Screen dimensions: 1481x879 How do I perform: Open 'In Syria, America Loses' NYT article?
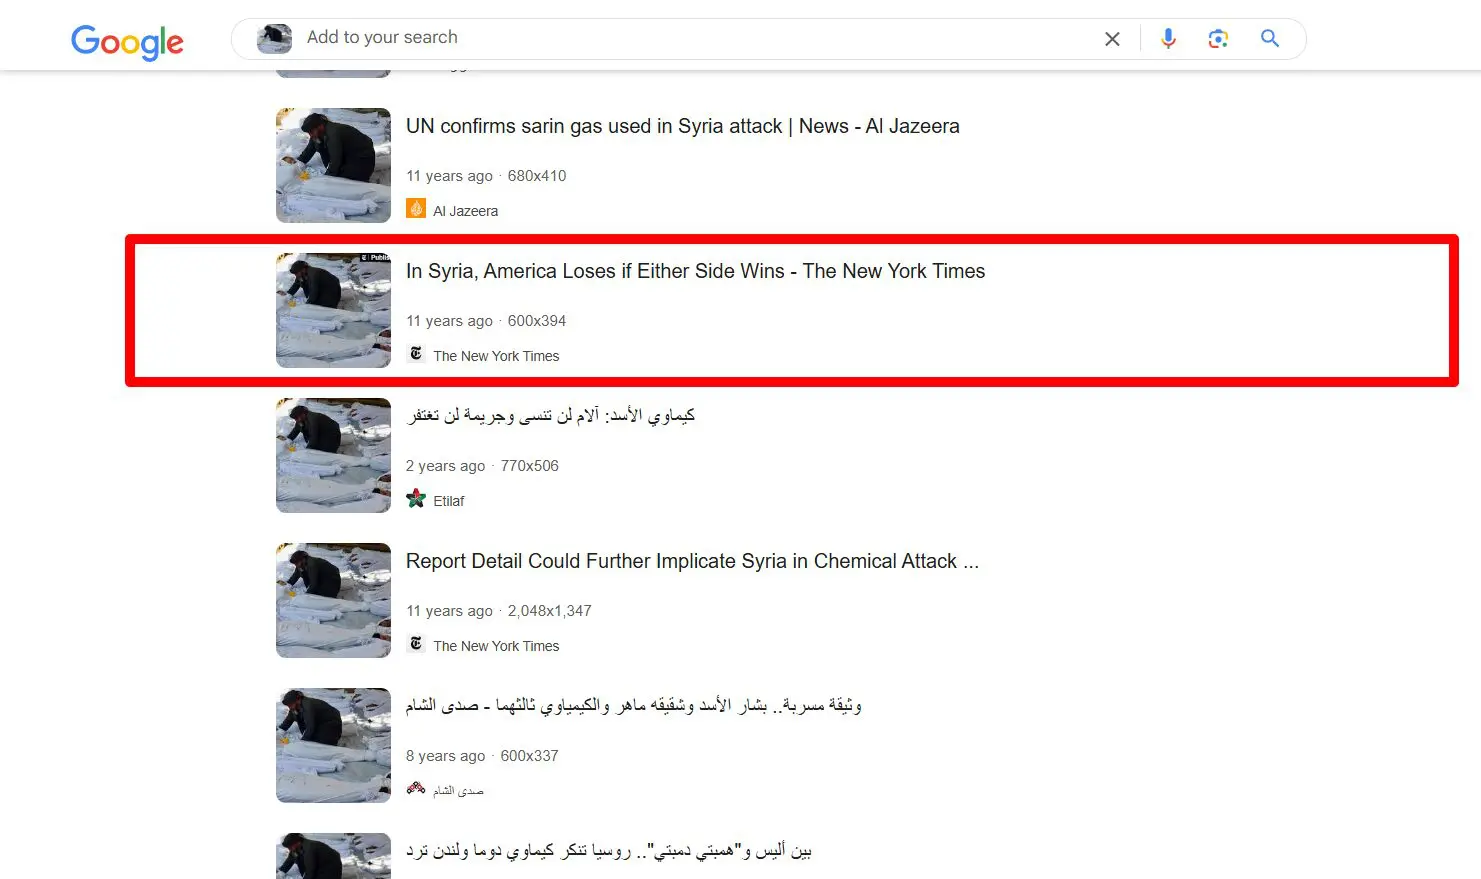pos(695,272)
